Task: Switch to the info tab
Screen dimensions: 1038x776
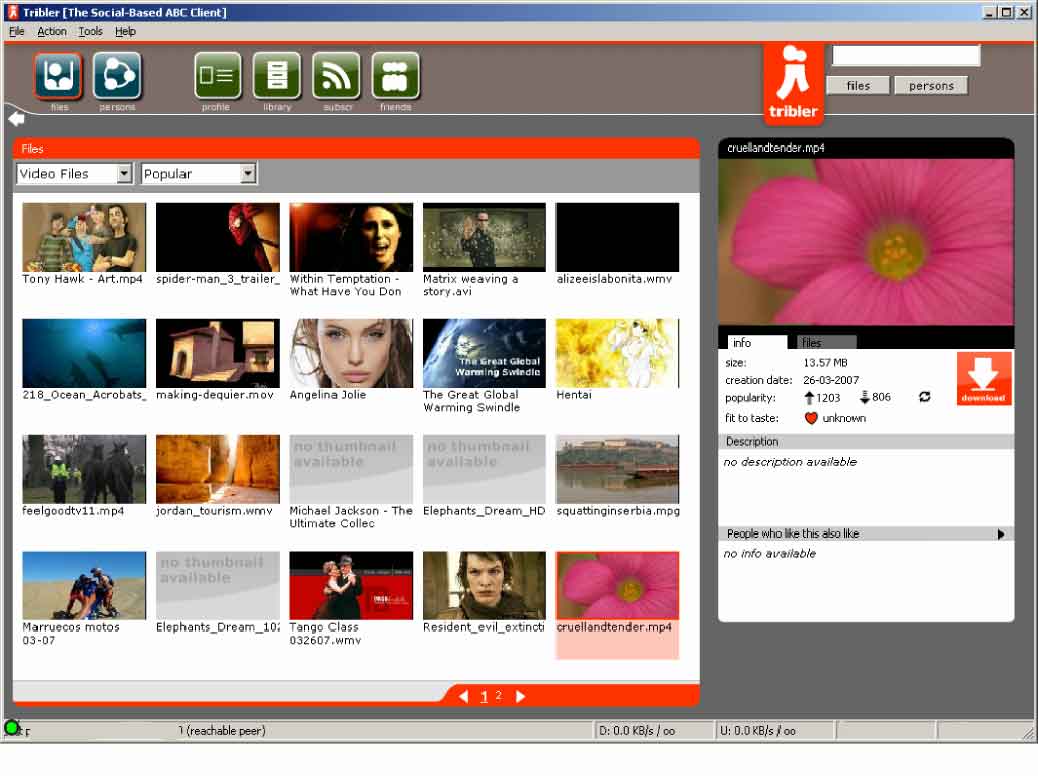Action: [757, 342]
